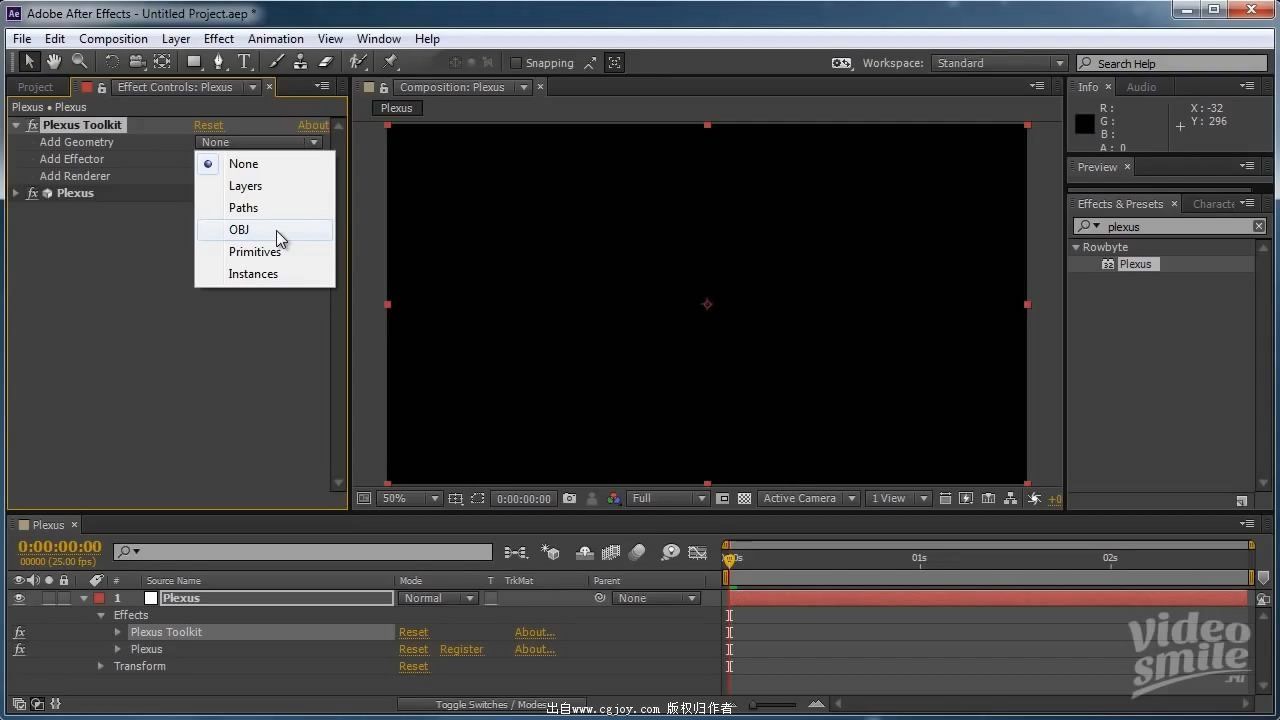
Task: Open the 1 View layout dropdown
Action: pyautogui.click(x=899, y=498)
